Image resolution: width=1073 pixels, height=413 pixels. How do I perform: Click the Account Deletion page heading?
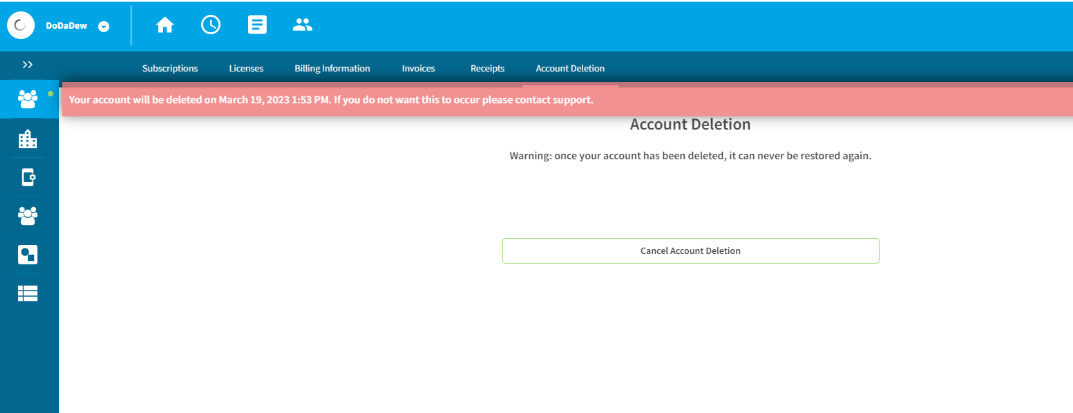click(690, 124)
